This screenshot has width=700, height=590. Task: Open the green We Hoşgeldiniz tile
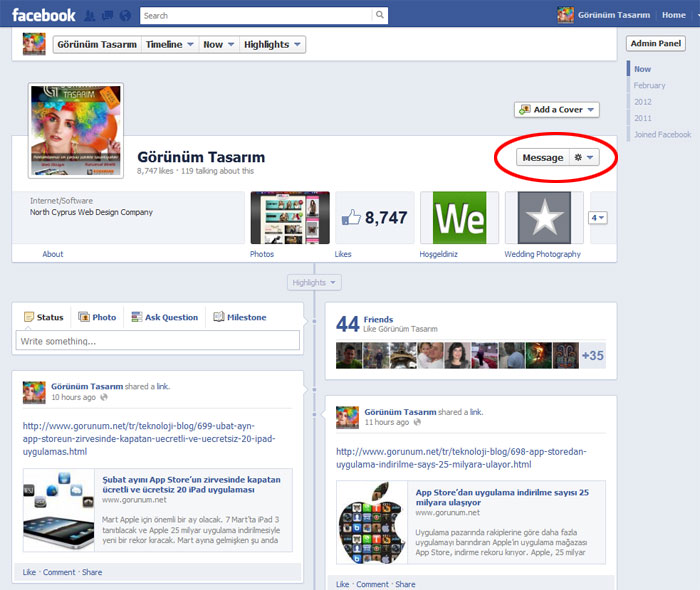pyautogui.click(x=460, y=218)
